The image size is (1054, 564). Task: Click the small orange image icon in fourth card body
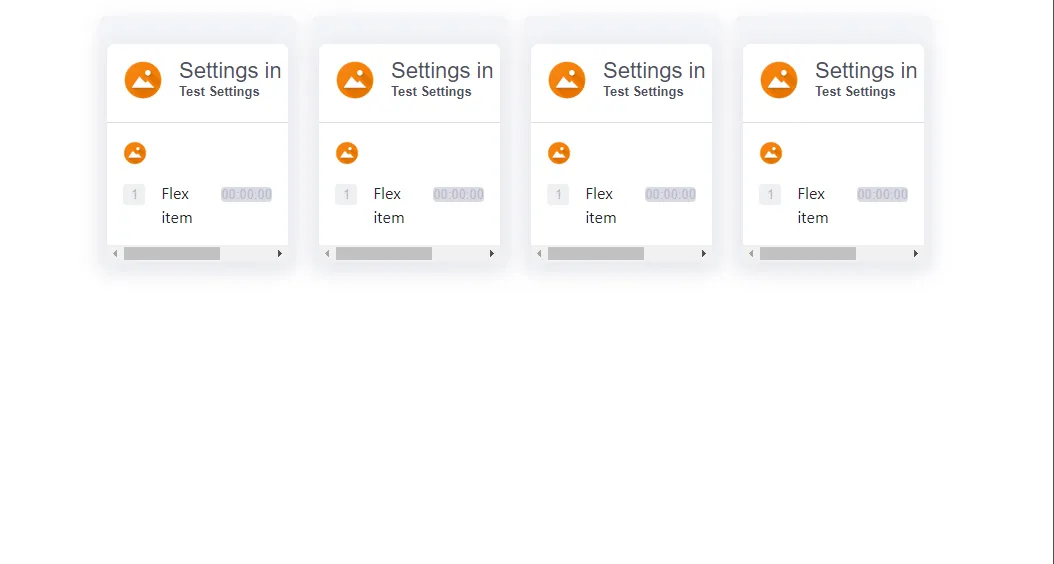point(771,153)
